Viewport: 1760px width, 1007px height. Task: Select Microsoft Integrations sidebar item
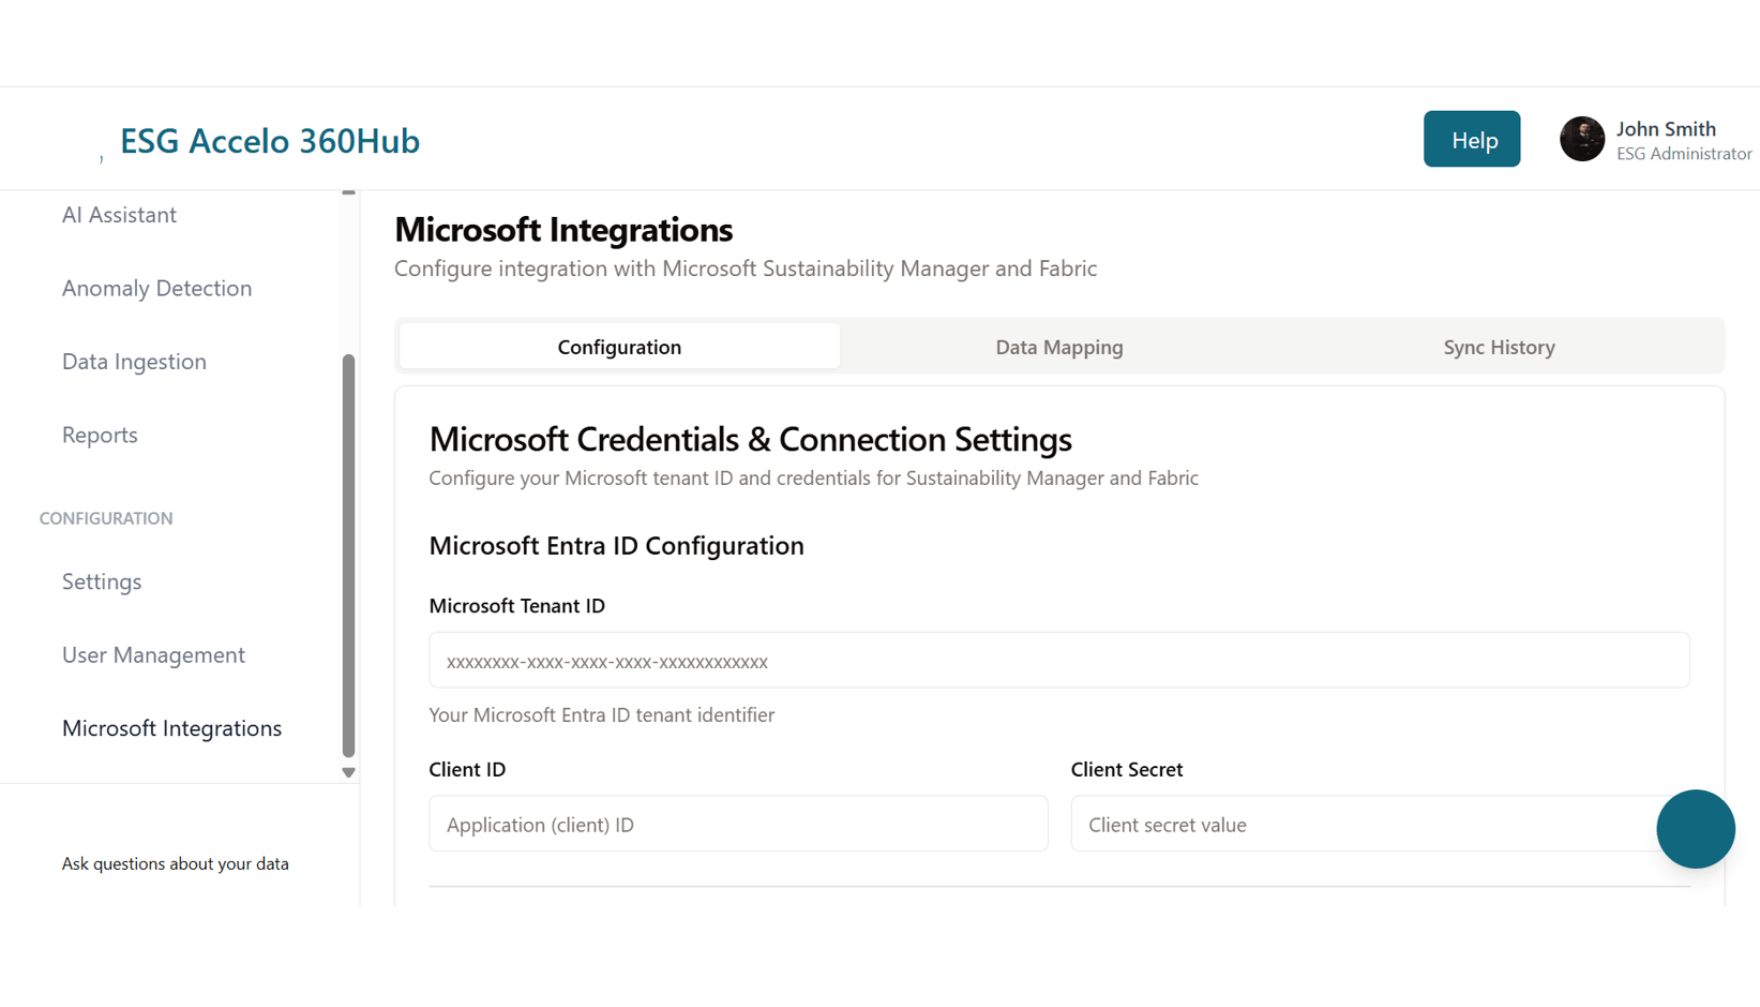click(172, 728)
